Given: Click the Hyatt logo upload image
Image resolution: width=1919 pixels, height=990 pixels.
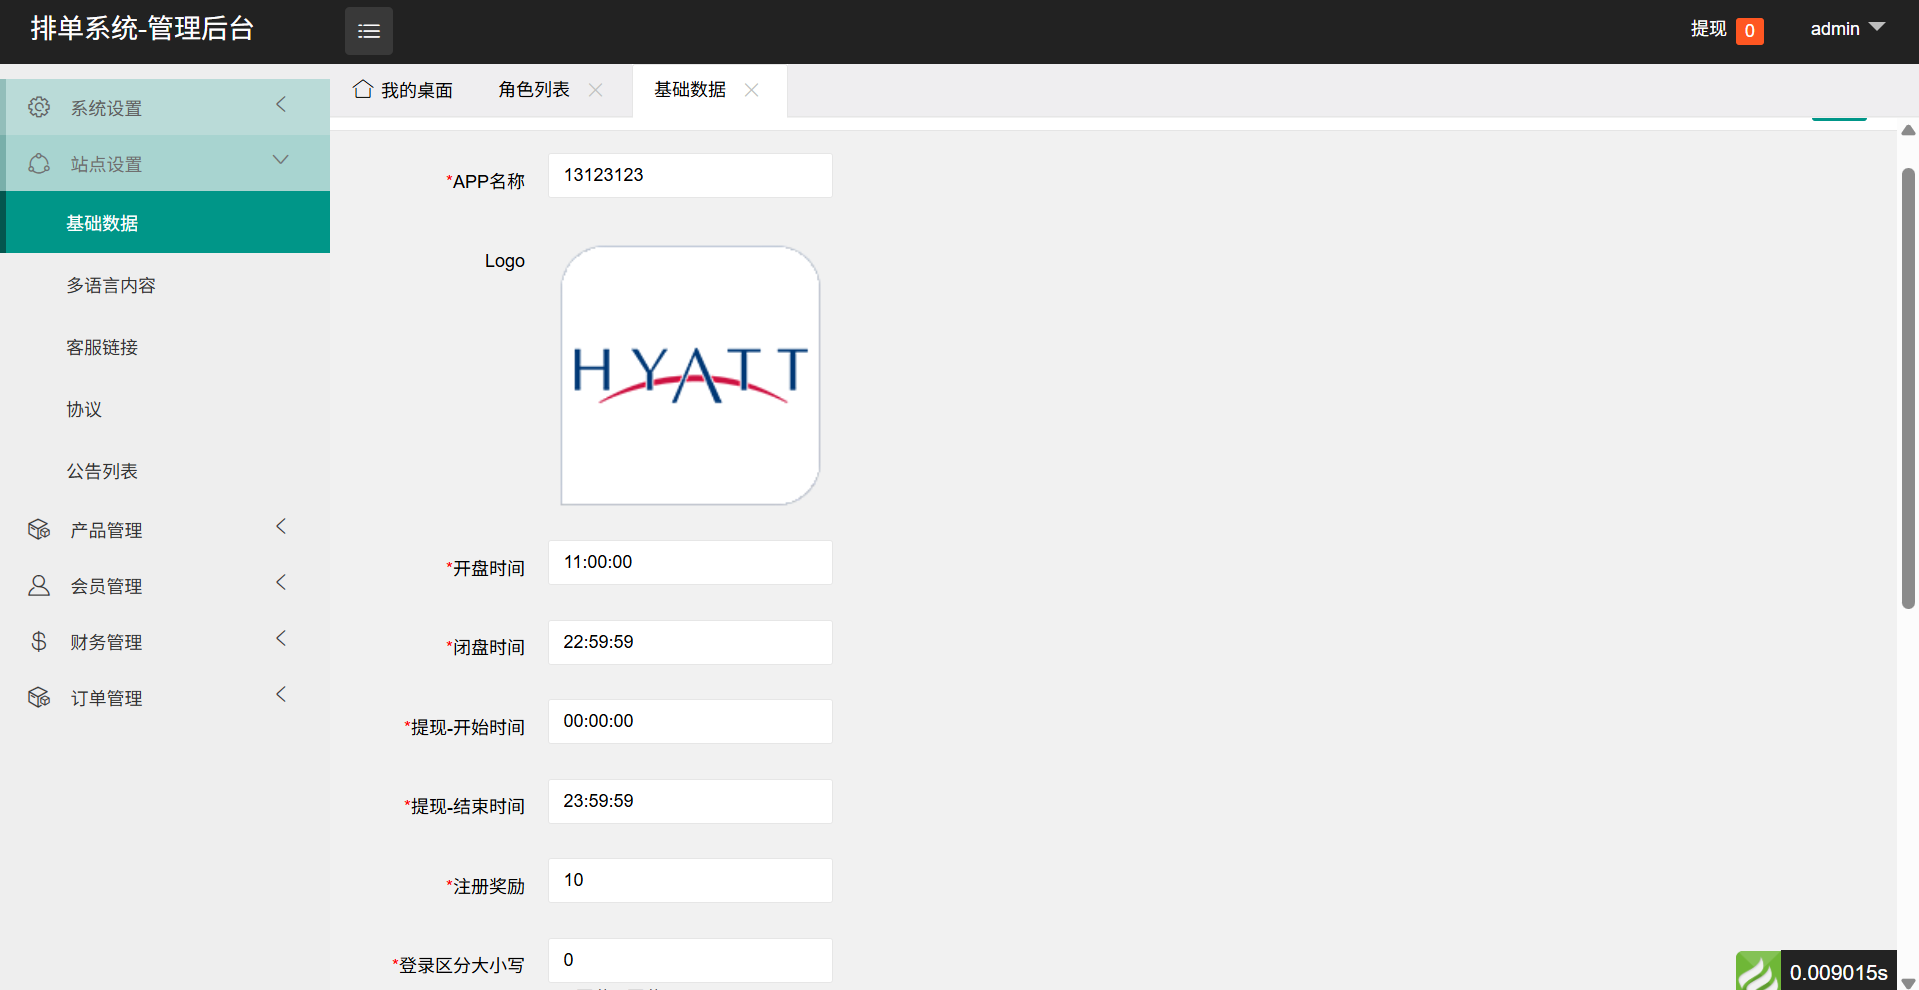Looking at the screenshot, I should click(x=690, y=375).
